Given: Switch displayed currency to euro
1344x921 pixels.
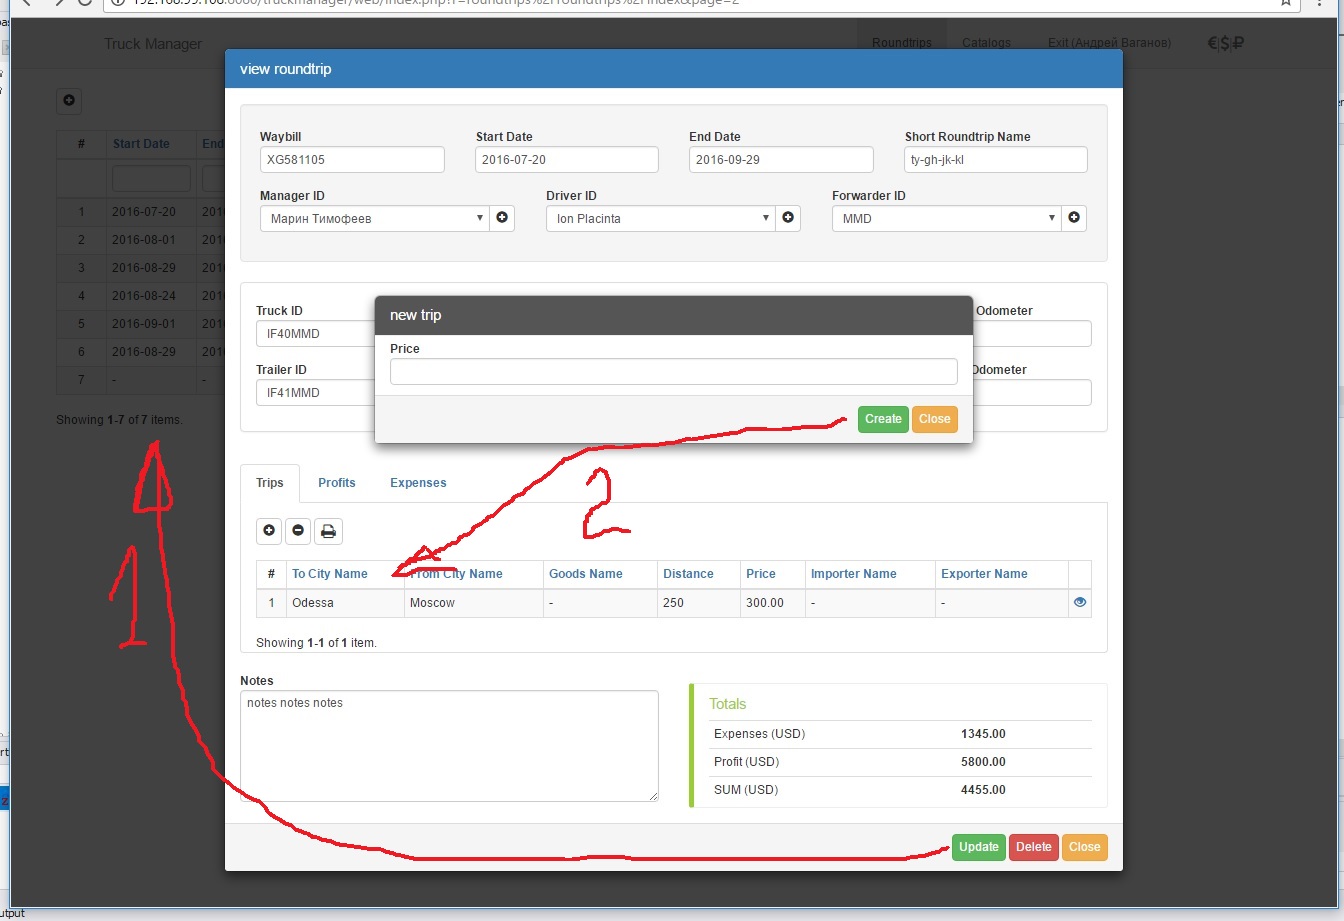Looking at the screenshot, I should (x=1212, y=43).
